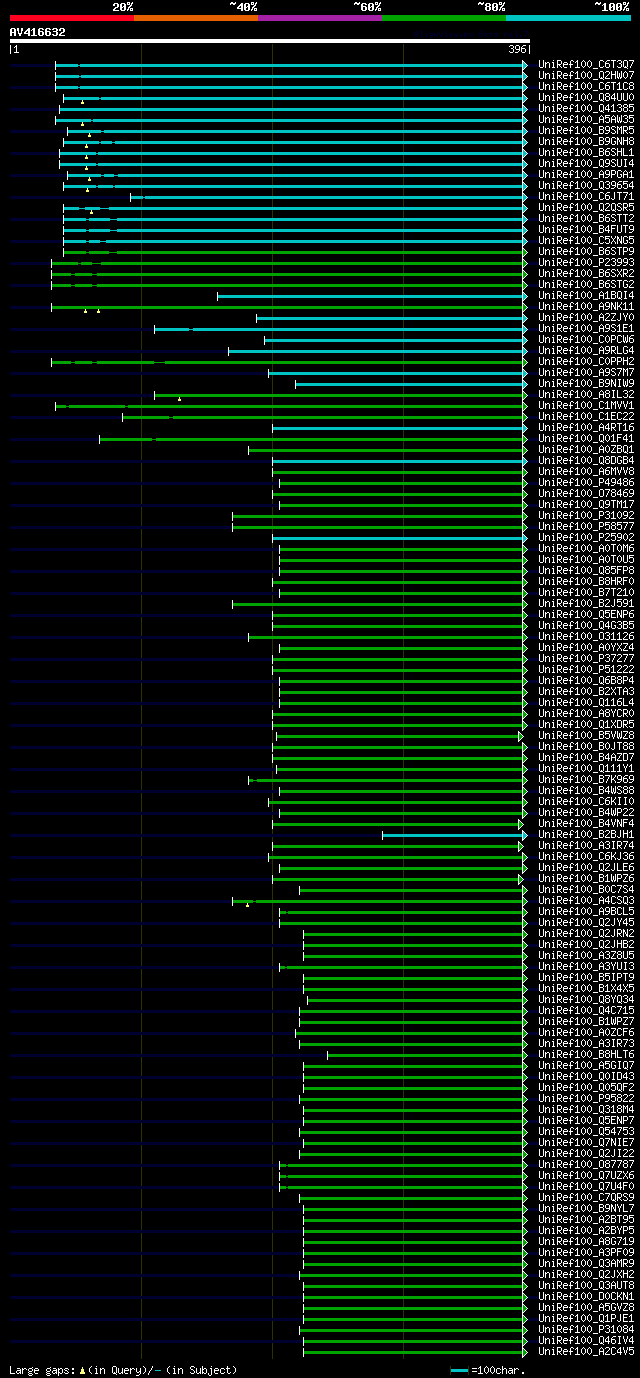Select hit label UniRef100_Q1XDR5
The image size is (640, 1378).
point(586,724)
